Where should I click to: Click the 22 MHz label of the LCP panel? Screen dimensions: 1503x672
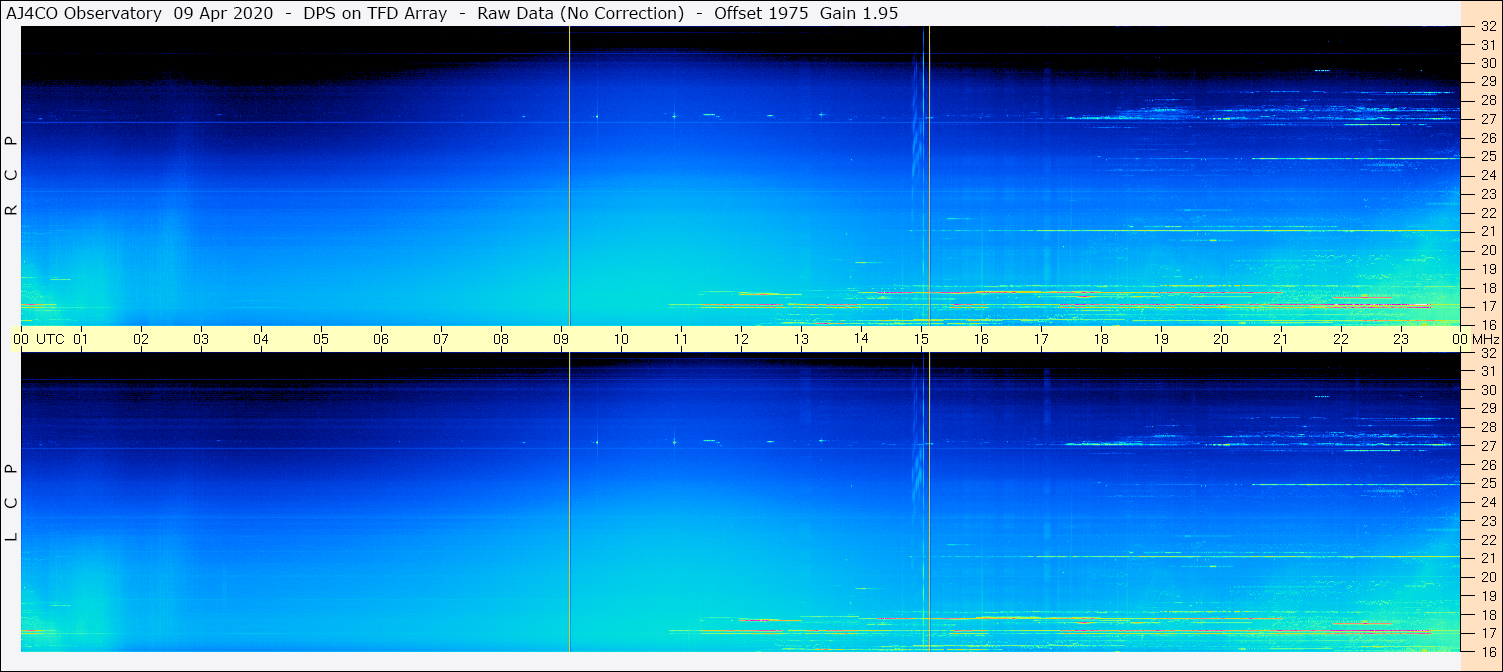click(1487, 539)
